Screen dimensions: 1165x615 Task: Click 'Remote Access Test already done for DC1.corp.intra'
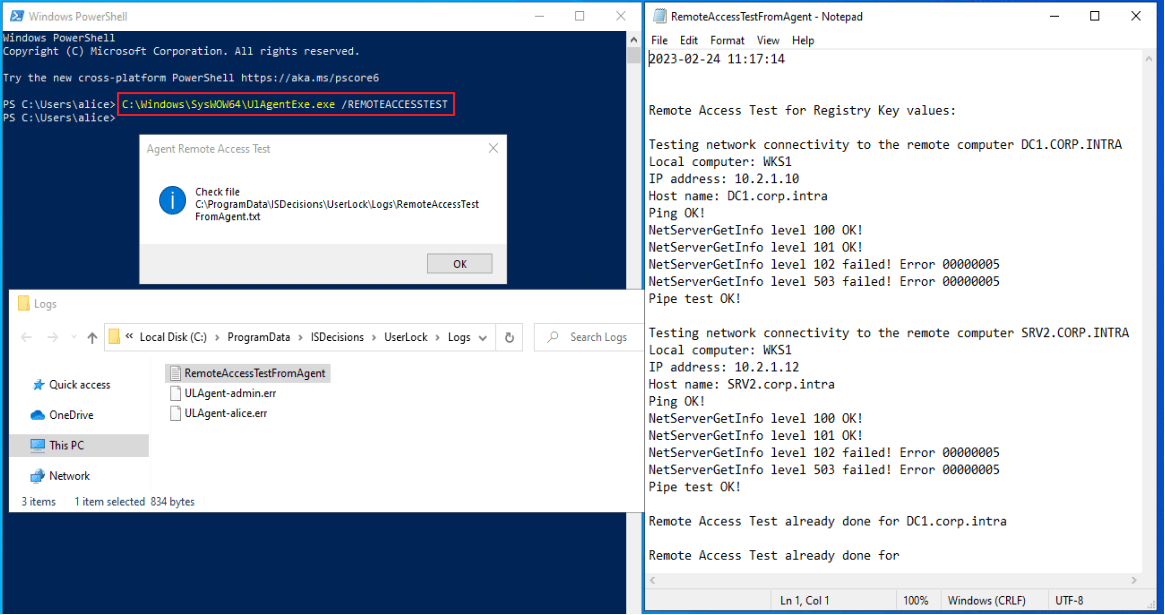click(x=828, y=521)
